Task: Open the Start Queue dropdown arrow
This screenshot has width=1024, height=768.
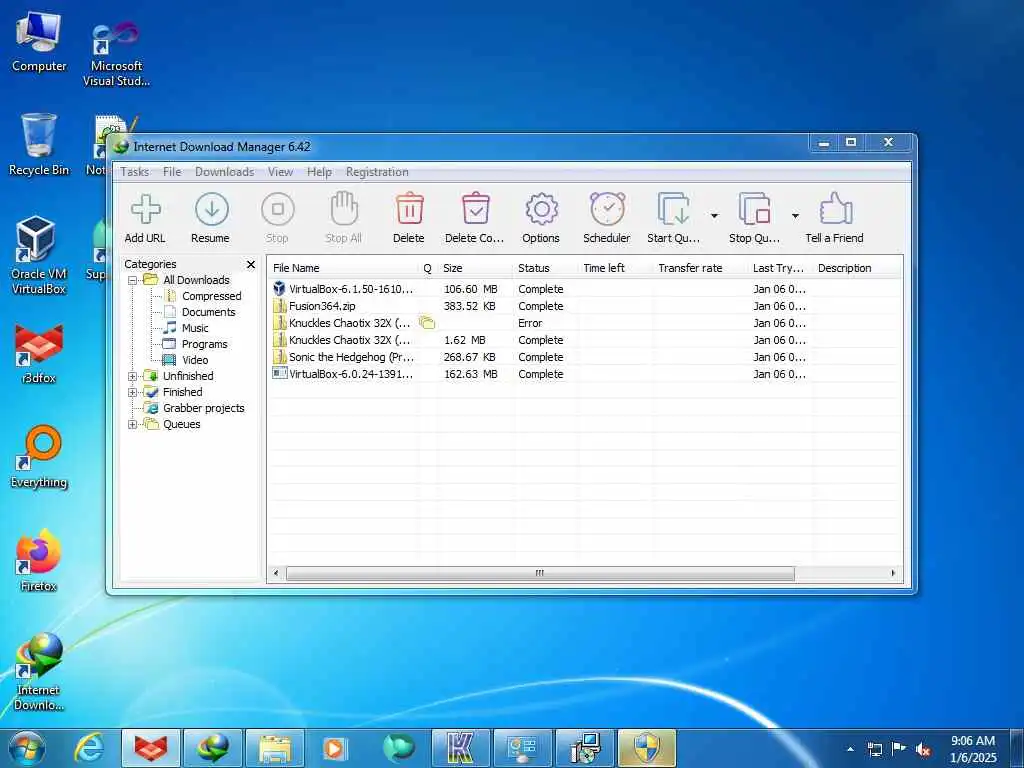Action: tap(714, 216)
